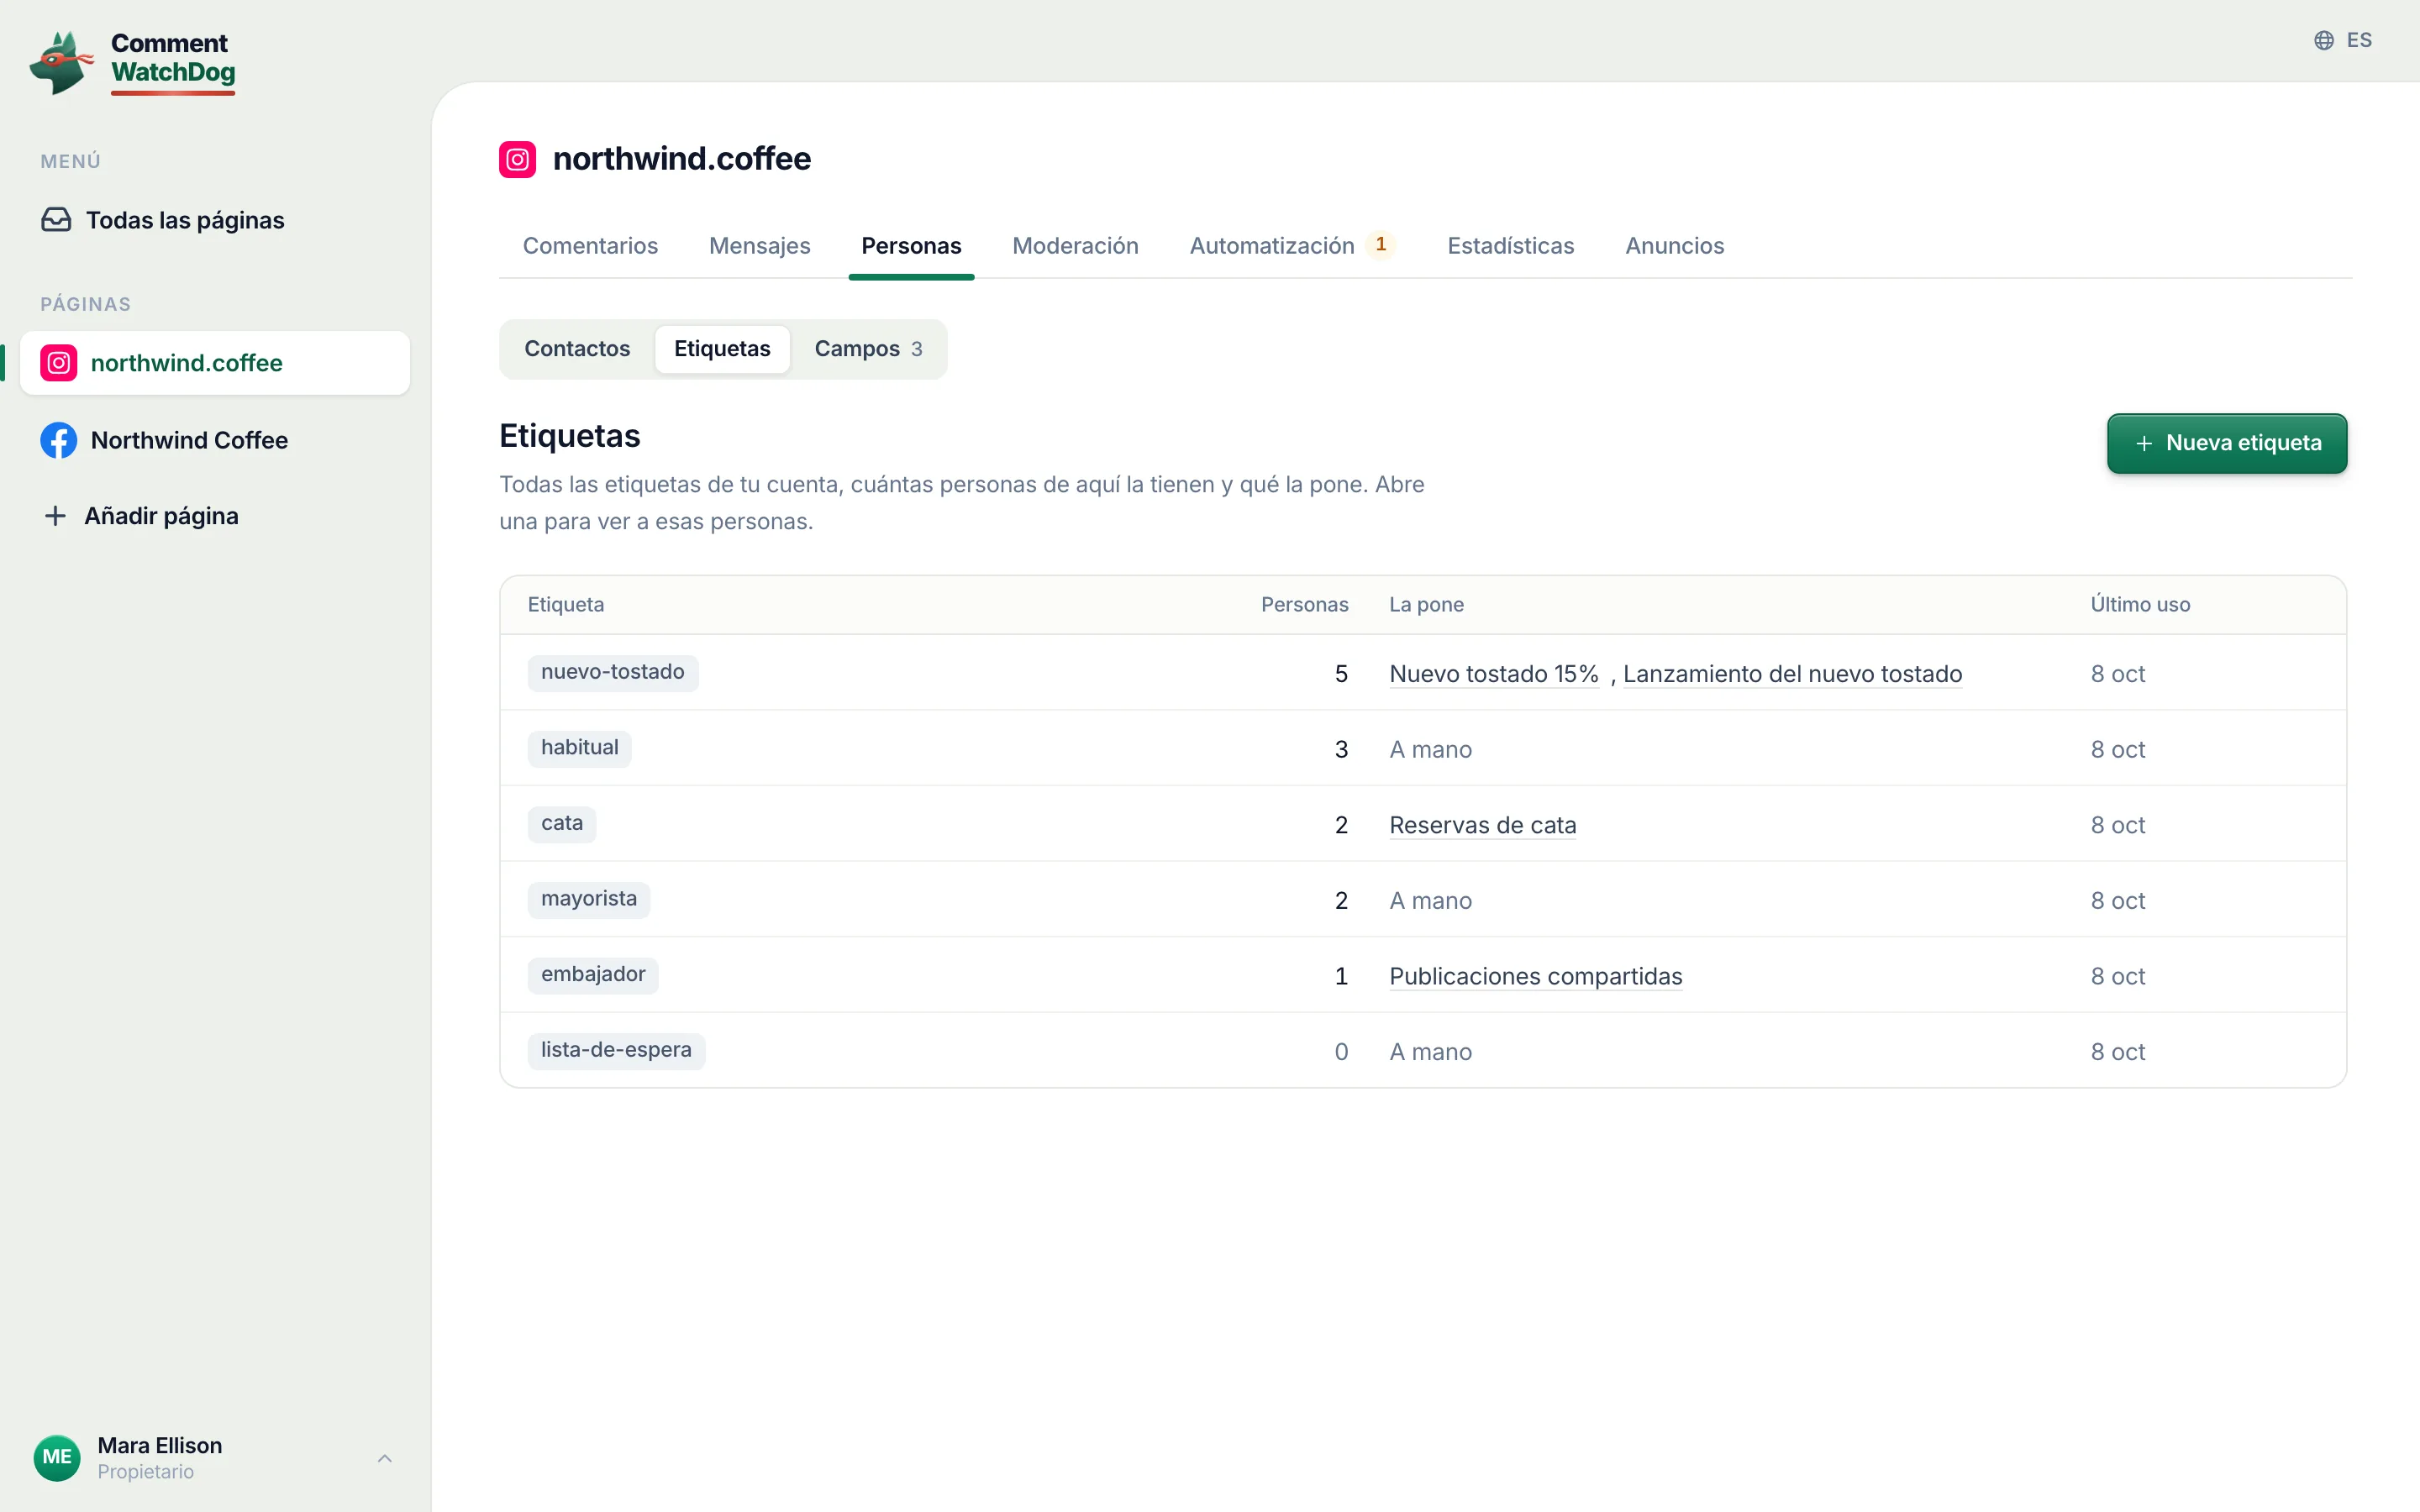Expand the Mara Ellison account menu chevron
The width and height of the screenshot is (2420, 1512).
tap(384, 1458)
